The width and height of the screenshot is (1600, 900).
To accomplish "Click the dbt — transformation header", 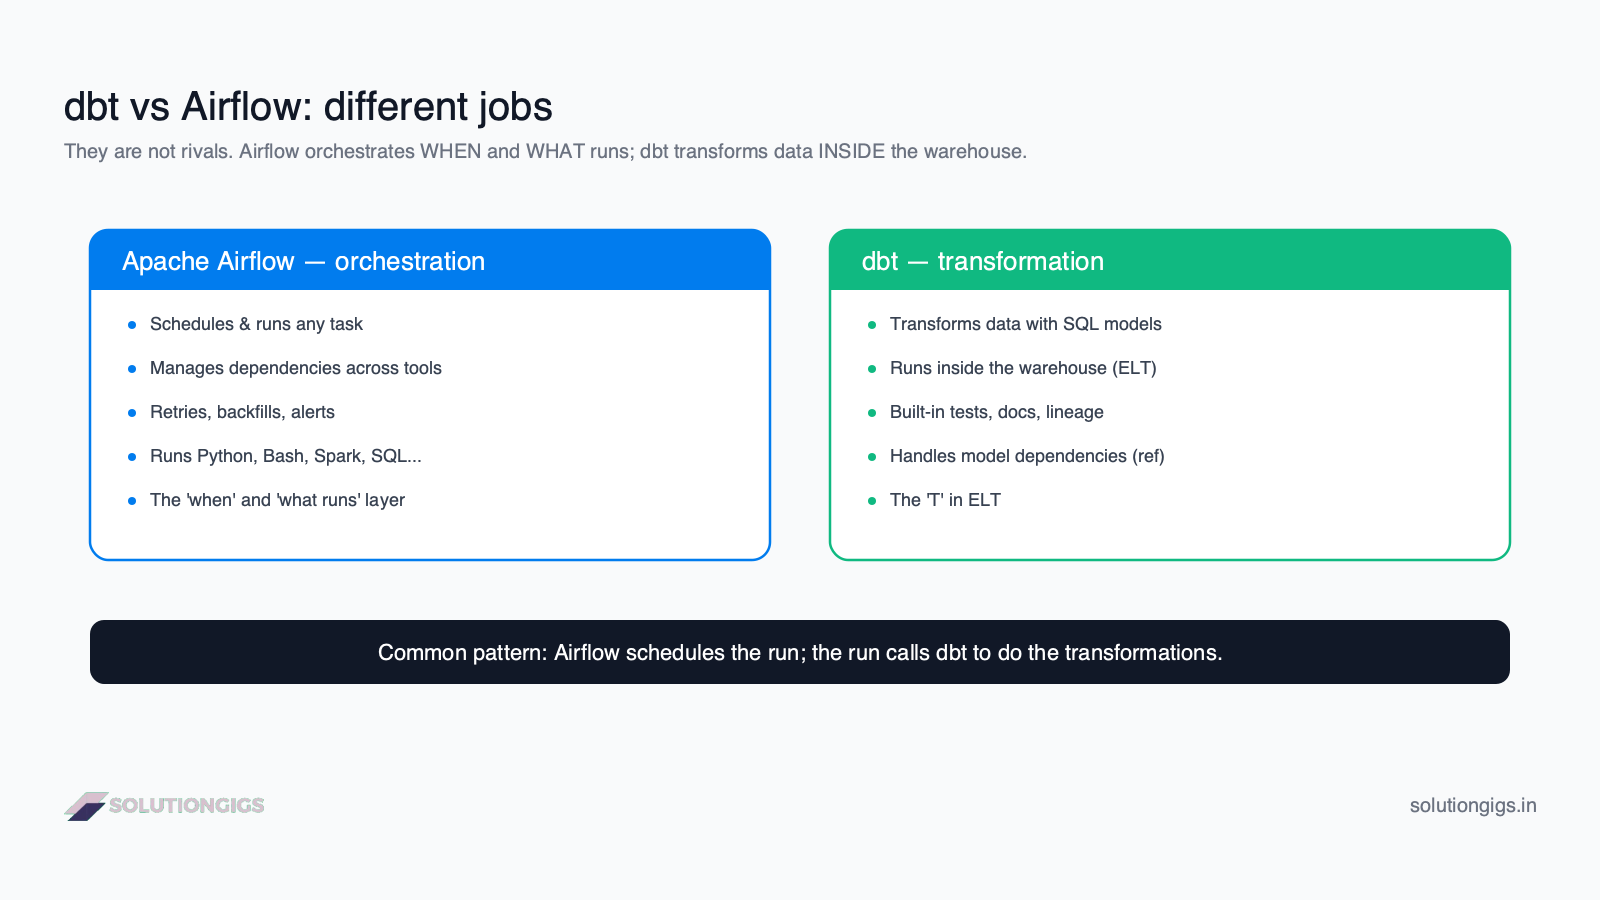I will [x=1170, y=261].
